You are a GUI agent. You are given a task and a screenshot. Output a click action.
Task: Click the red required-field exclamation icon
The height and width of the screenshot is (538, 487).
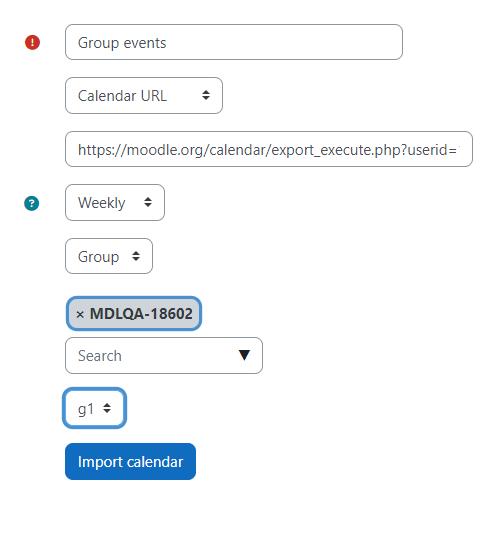32,43
